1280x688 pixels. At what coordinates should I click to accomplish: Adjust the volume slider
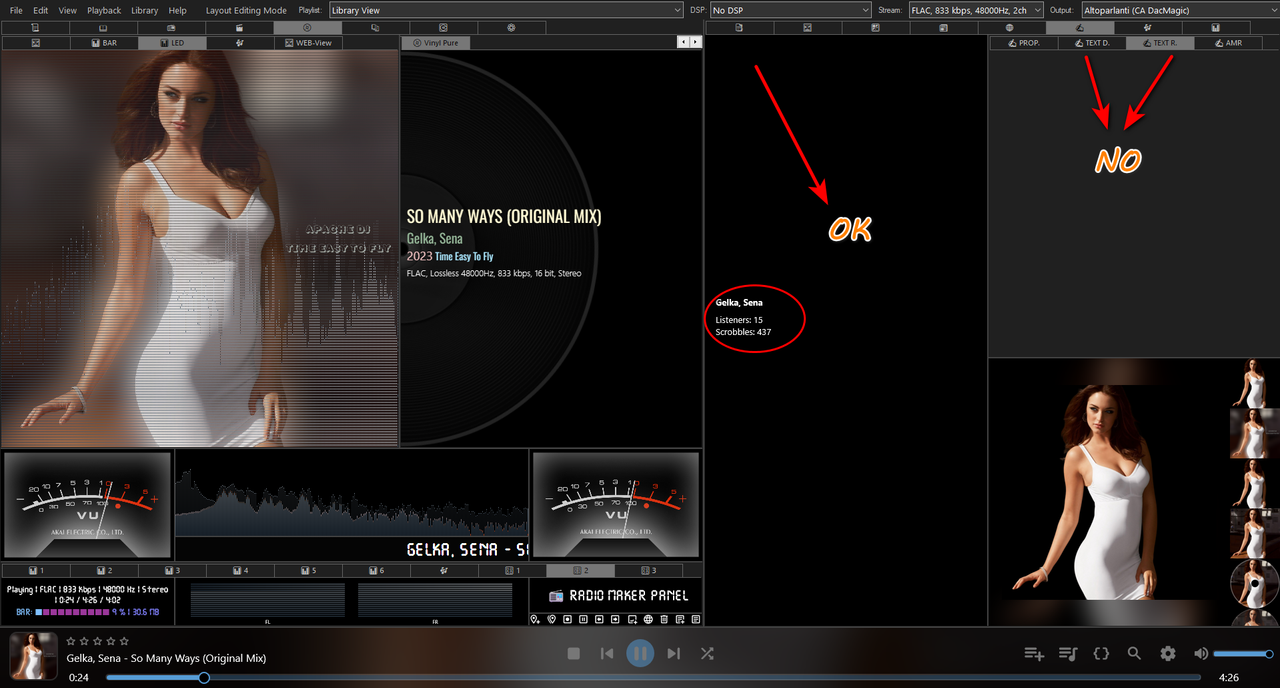click(x=1242, y=653)
